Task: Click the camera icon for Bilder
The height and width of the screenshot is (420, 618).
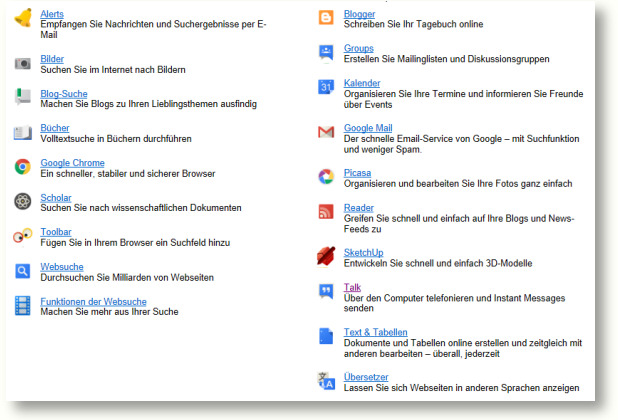Action: [x=23, y=63]
